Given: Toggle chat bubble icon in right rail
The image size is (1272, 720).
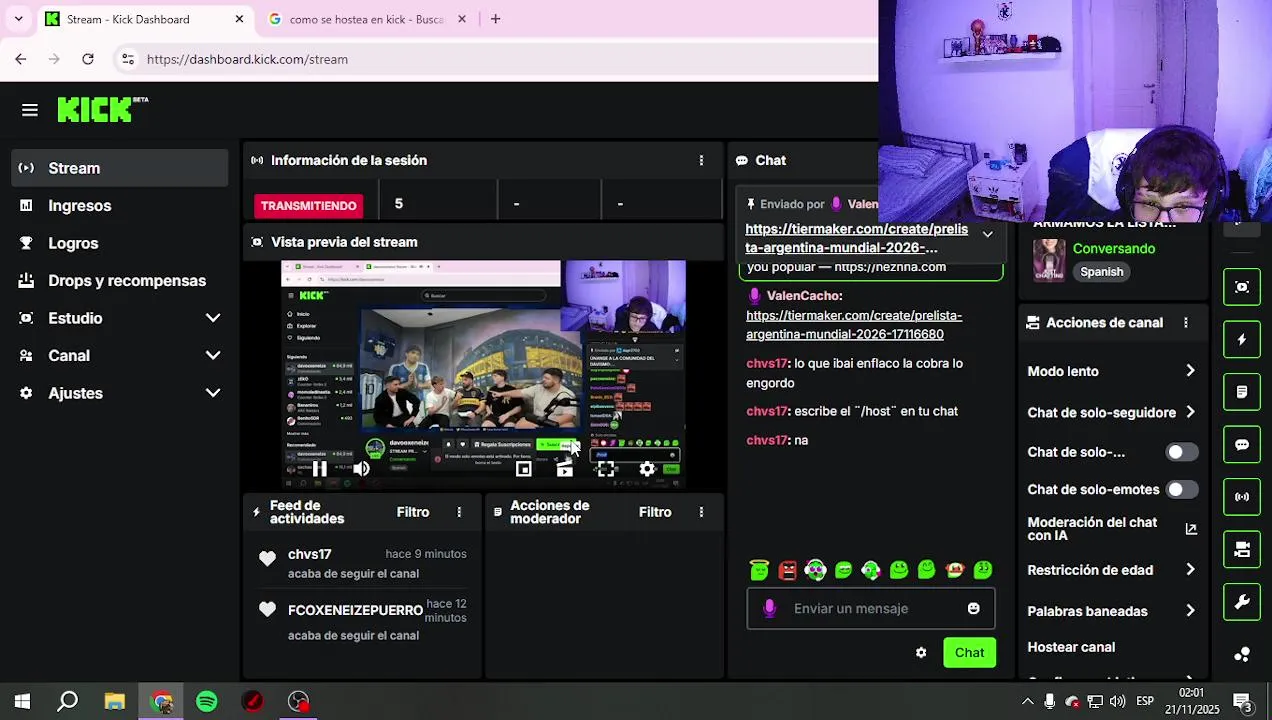Looking at the screenshot, I should tap(1242, 445).
